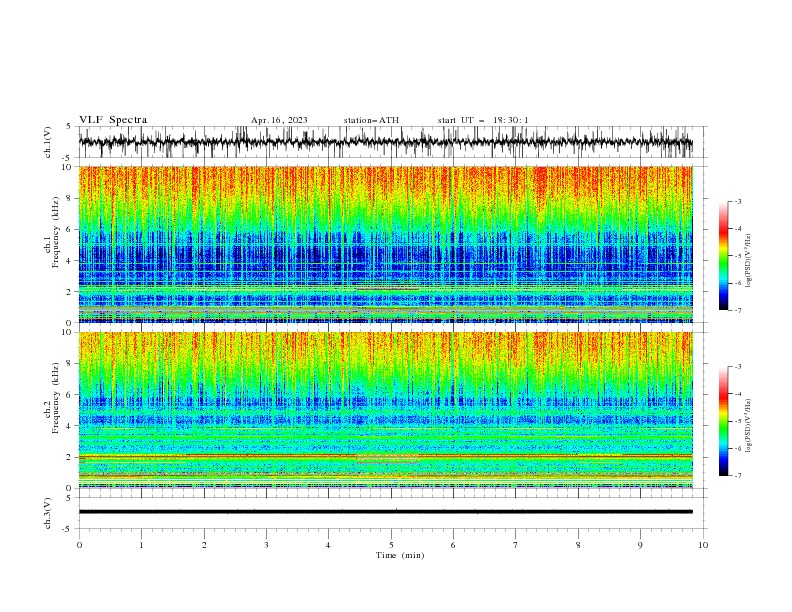
Task: Click inside the ch.1 spectrogram panel
Action: pos(385,244)
